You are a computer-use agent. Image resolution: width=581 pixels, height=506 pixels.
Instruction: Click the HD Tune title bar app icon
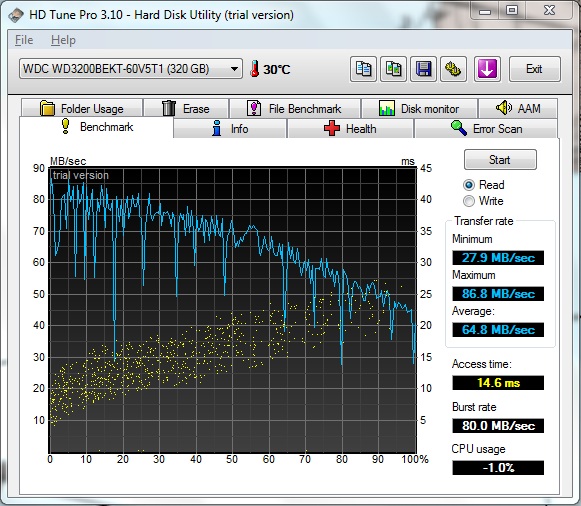coord(16,15)
